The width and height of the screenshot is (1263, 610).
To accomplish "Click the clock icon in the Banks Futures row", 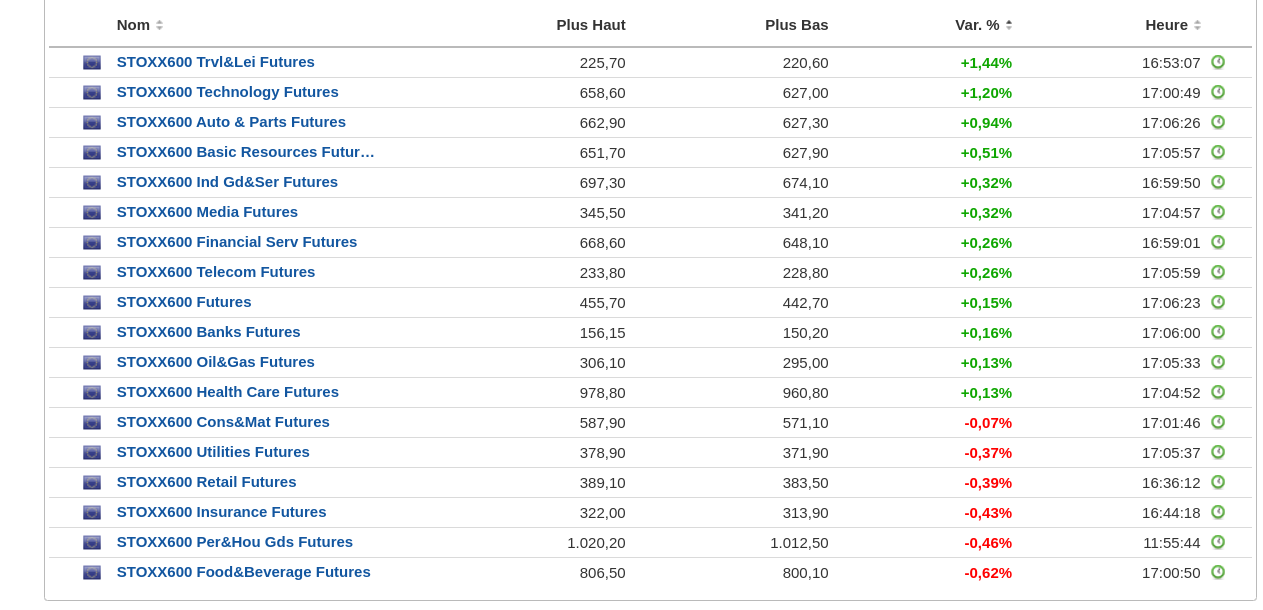I will 1217,332.
